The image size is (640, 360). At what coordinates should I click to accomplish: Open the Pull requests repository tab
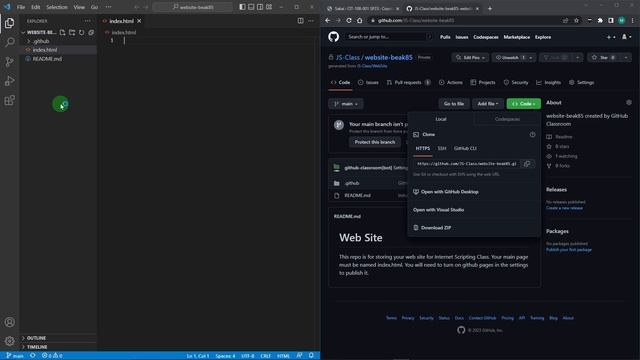pyautogui.click(x=408, y=82)
